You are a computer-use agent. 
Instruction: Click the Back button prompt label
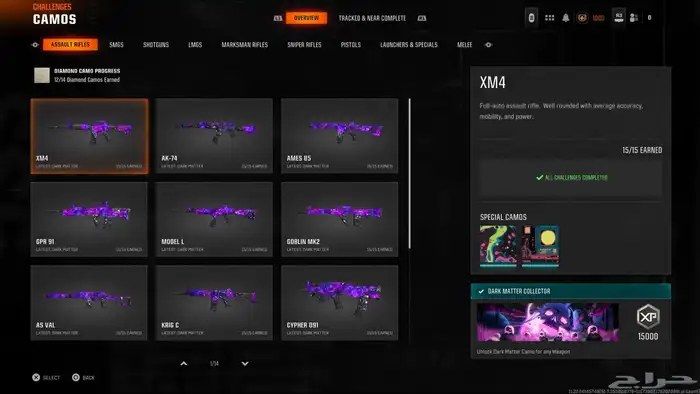click(88, 378)
